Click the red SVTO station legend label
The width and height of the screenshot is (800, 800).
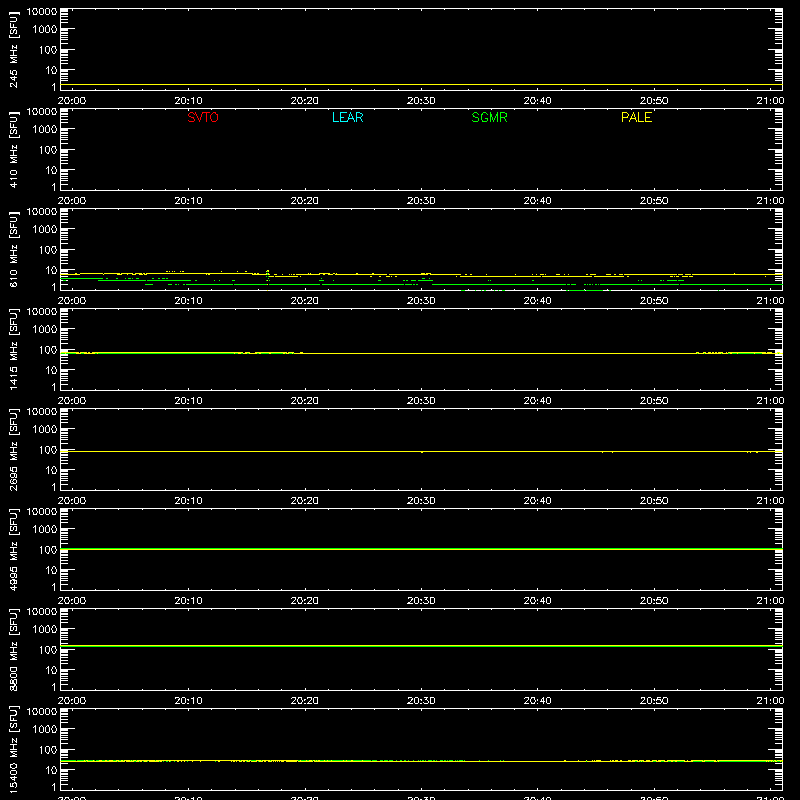203,117
